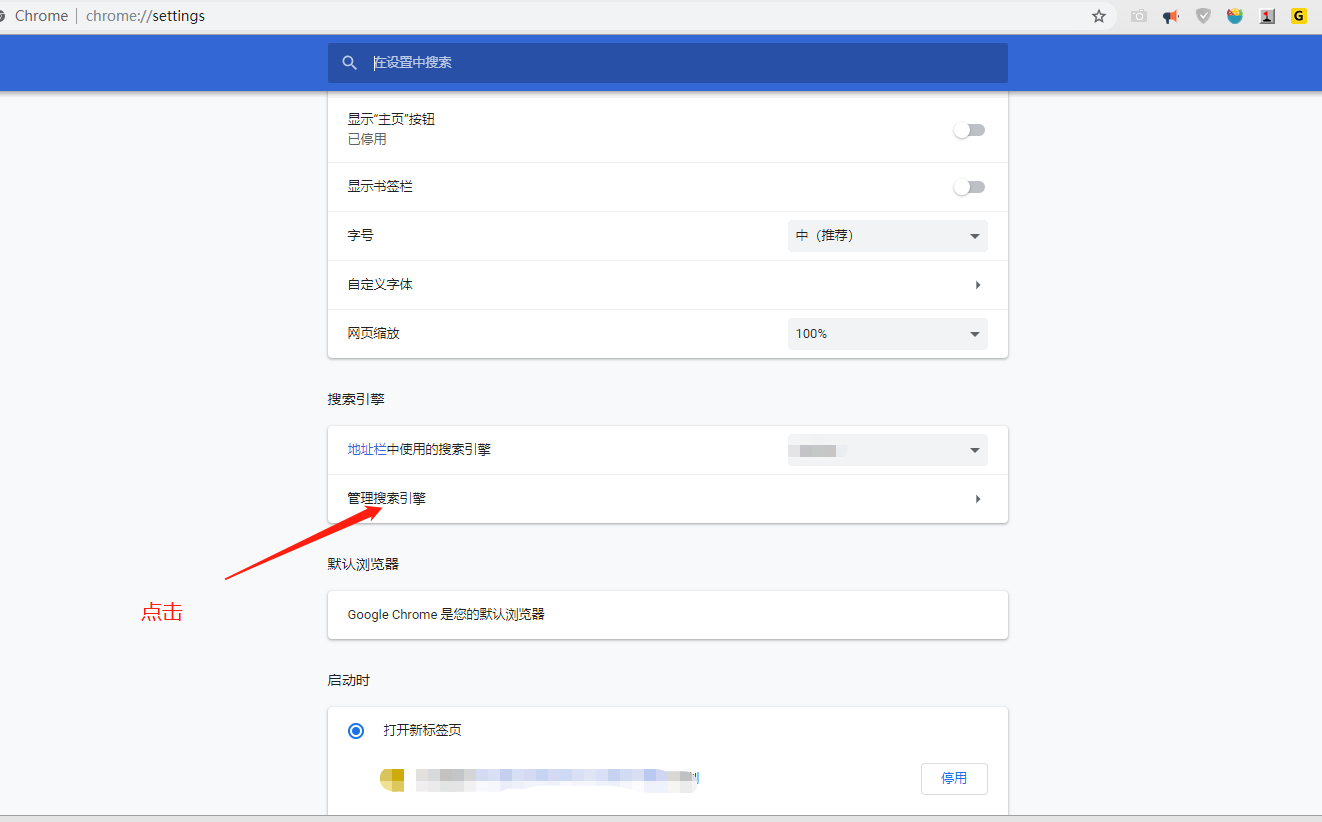Click the search engine section heading

tap(356, 399)
